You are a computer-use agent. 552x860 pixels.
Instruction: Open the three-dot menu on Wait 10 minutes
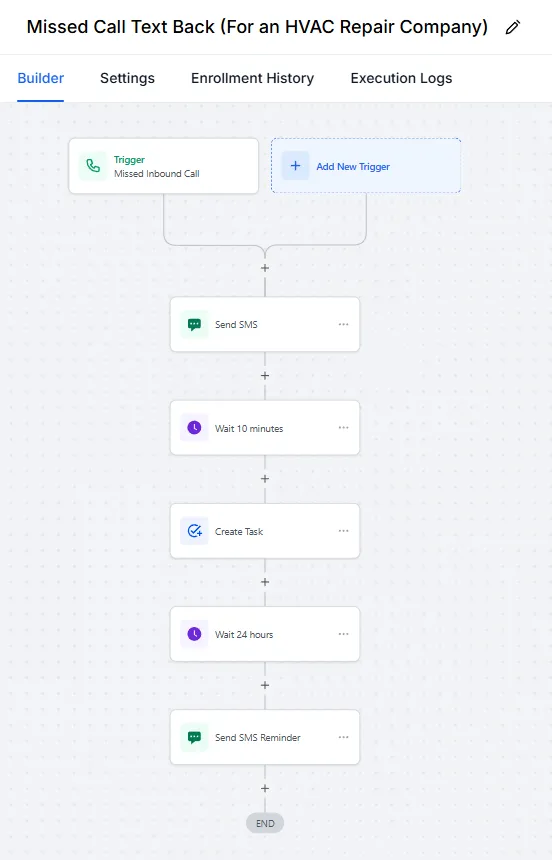pos(343,427)
